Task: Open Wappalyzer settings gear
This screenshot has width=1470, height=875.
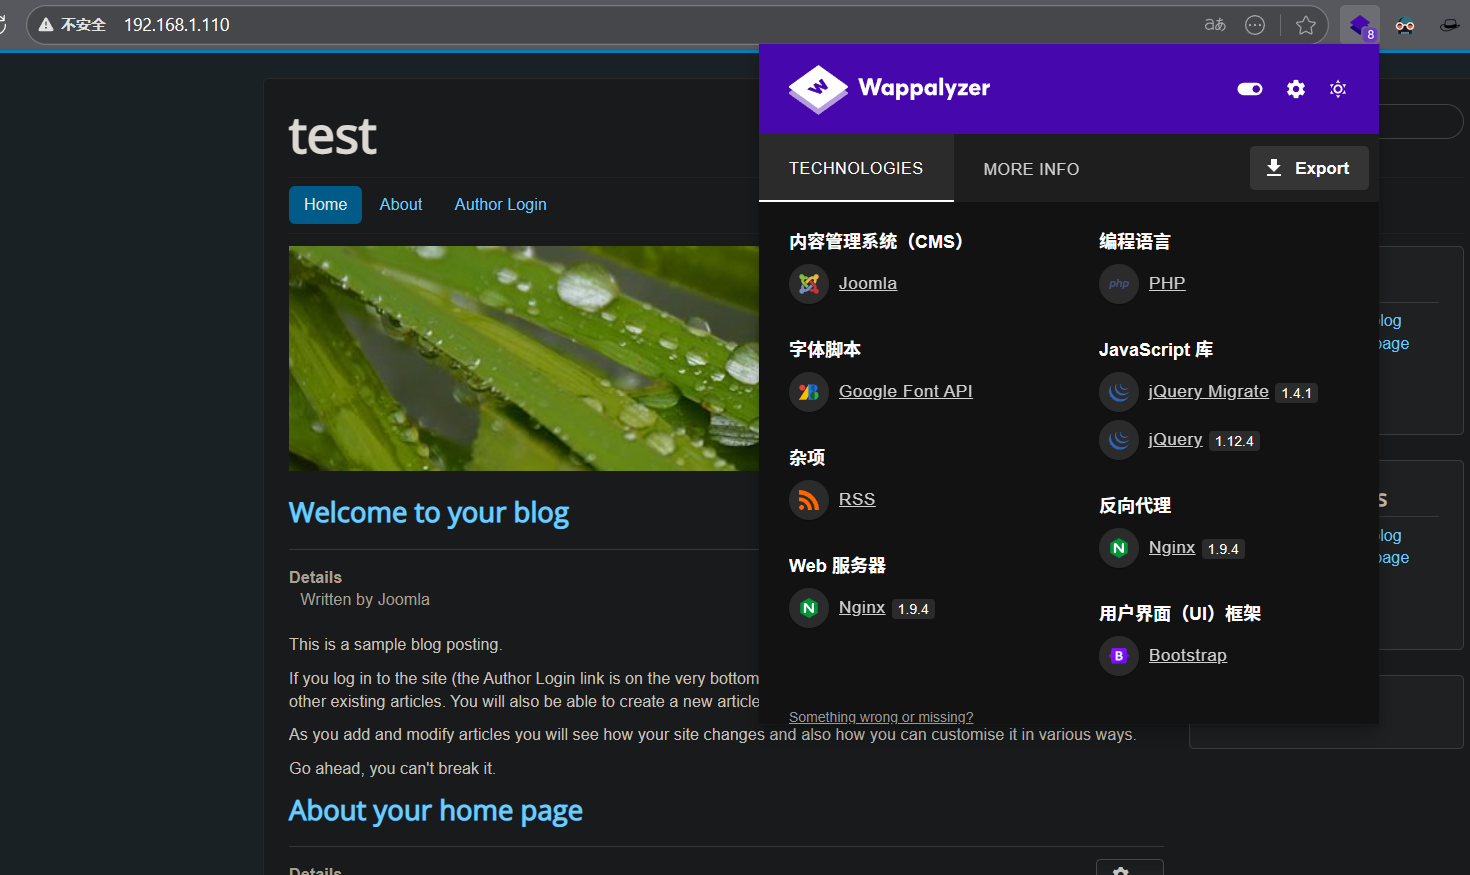Action: pos(1295,89)
